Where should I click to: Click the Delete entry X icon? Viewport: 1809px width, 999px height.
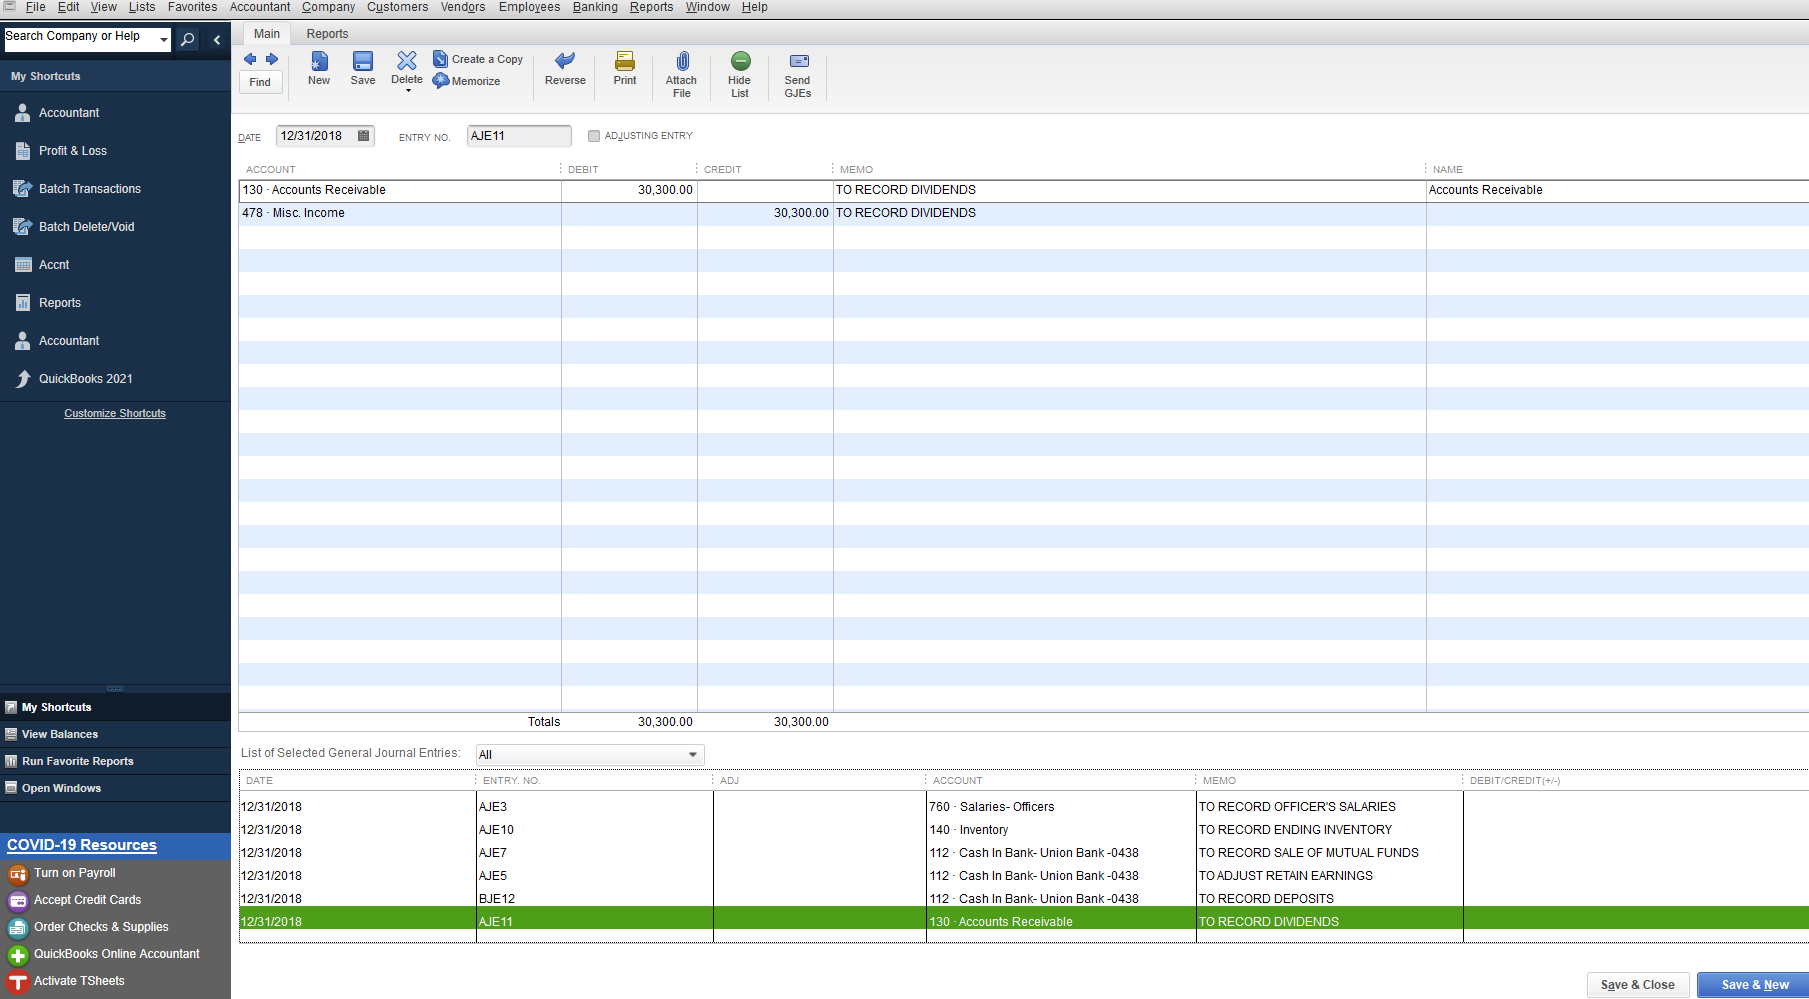[407, 61]
